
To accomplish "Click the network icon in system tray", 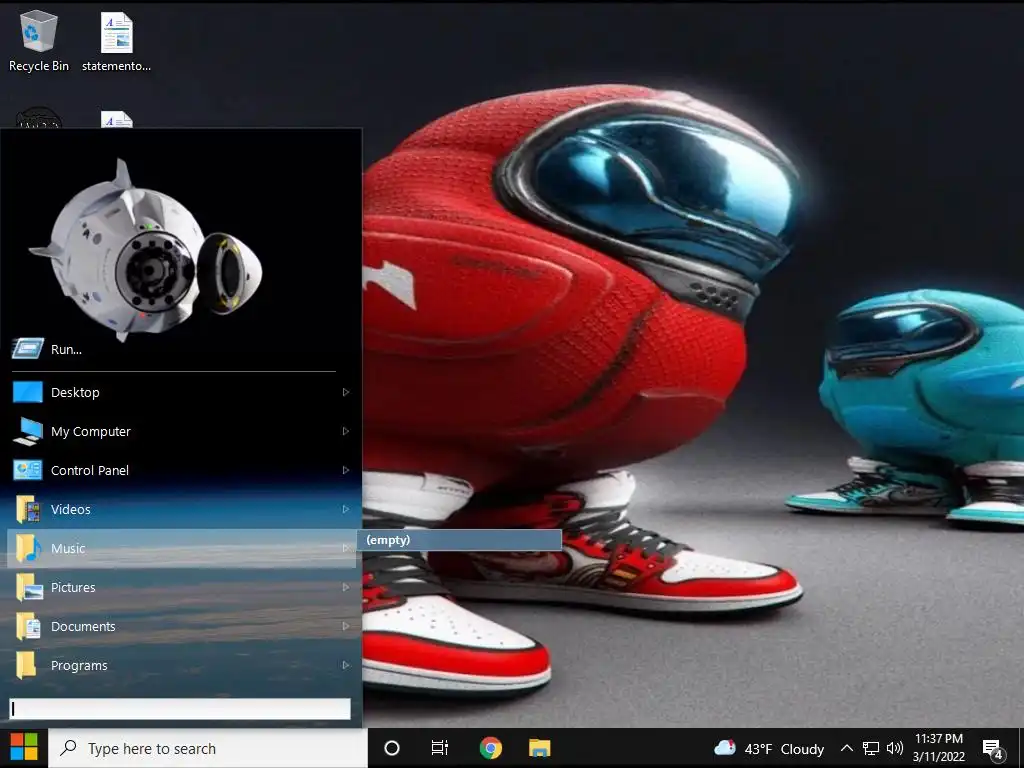I will click(871, 748).
